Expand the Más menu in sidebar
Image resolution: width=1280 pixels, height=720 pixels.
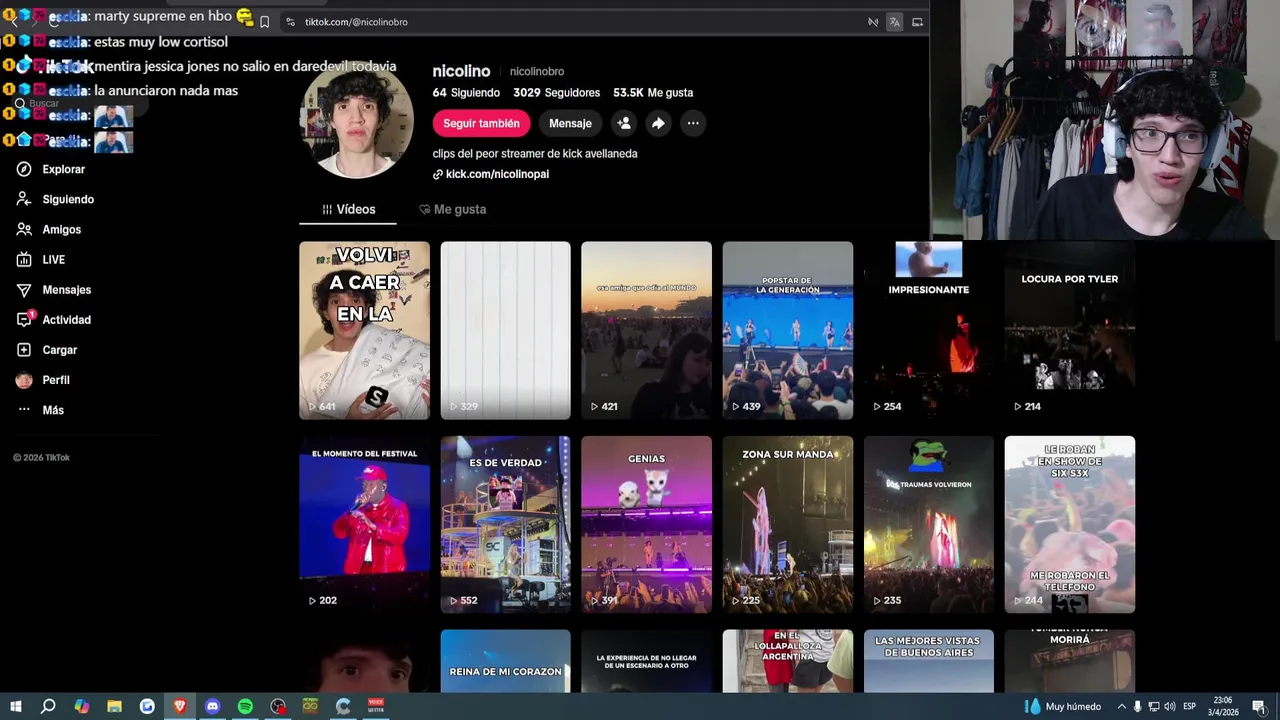pyautogui.click(x=40, y=410)
